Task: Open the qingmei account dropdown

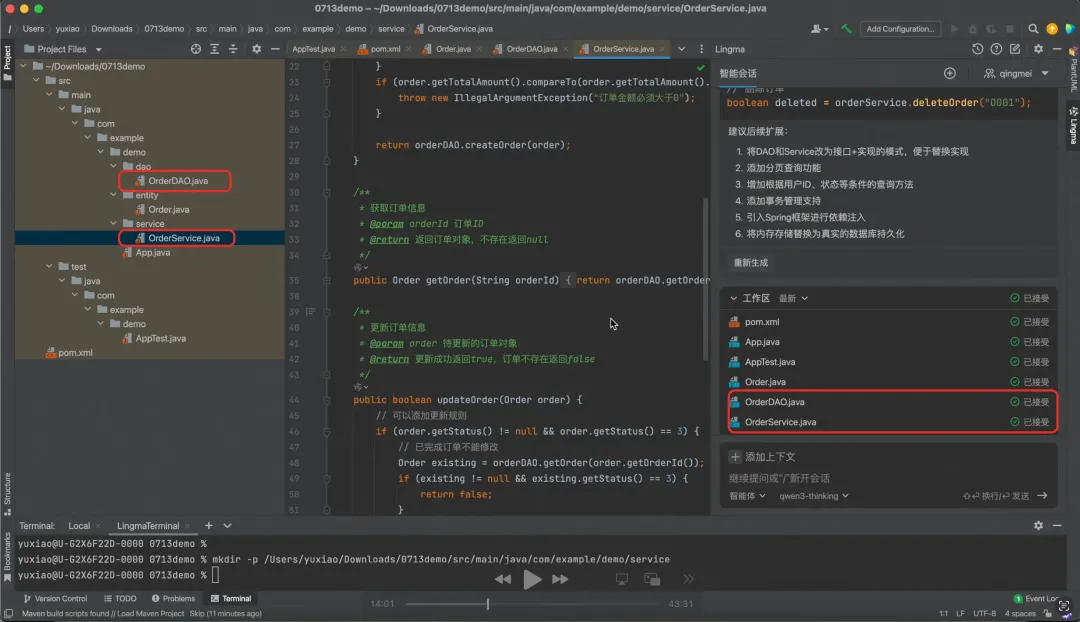Action: point(1016,73)
